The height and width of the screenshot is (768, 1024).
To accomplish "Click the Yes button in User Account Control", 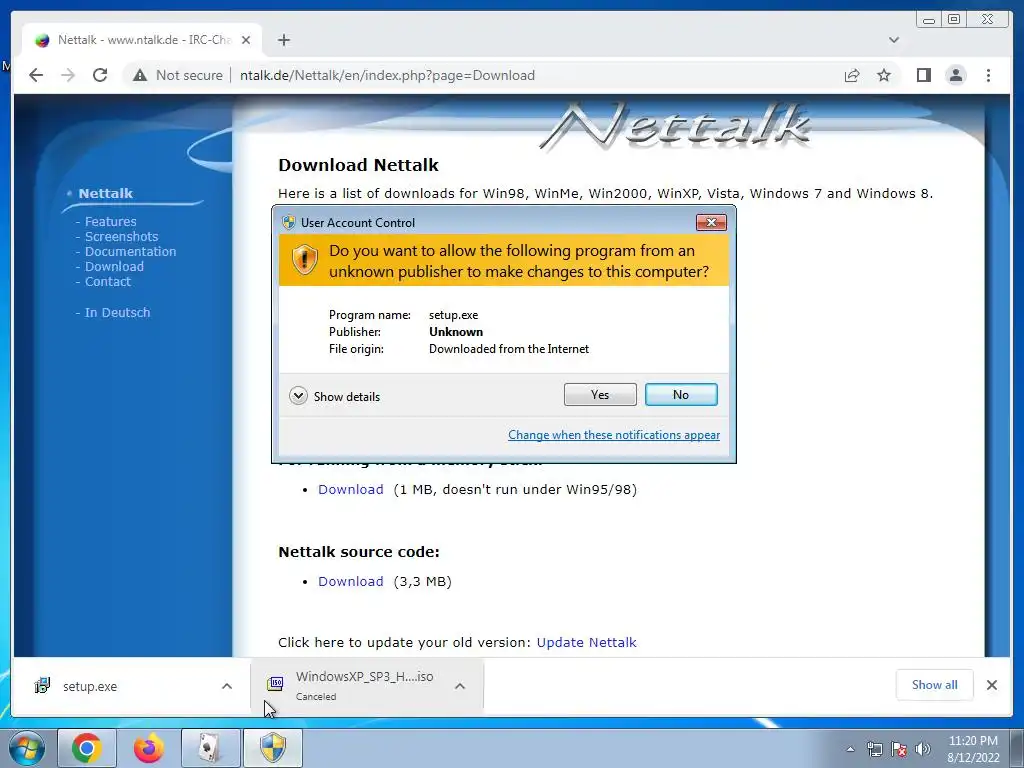I will pyautogui.click(x=600, y=394).
